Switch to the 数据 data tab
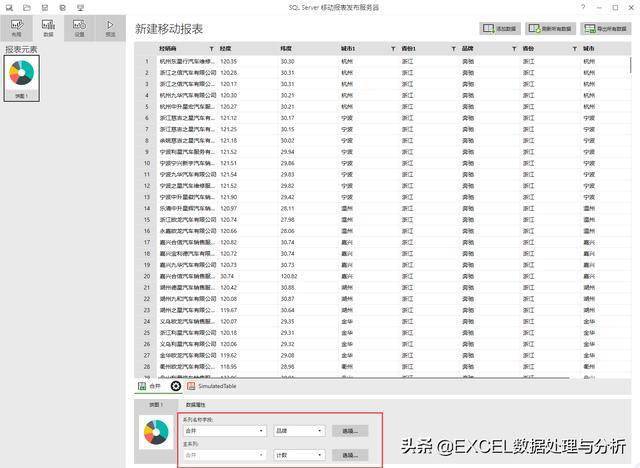This screenshot has width=640, height=468. (x=48, y=28)
